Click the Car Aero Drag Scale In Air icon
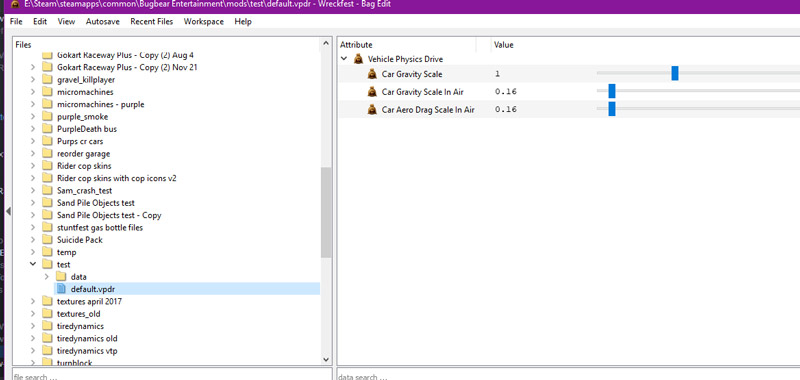 pos(372,109)
